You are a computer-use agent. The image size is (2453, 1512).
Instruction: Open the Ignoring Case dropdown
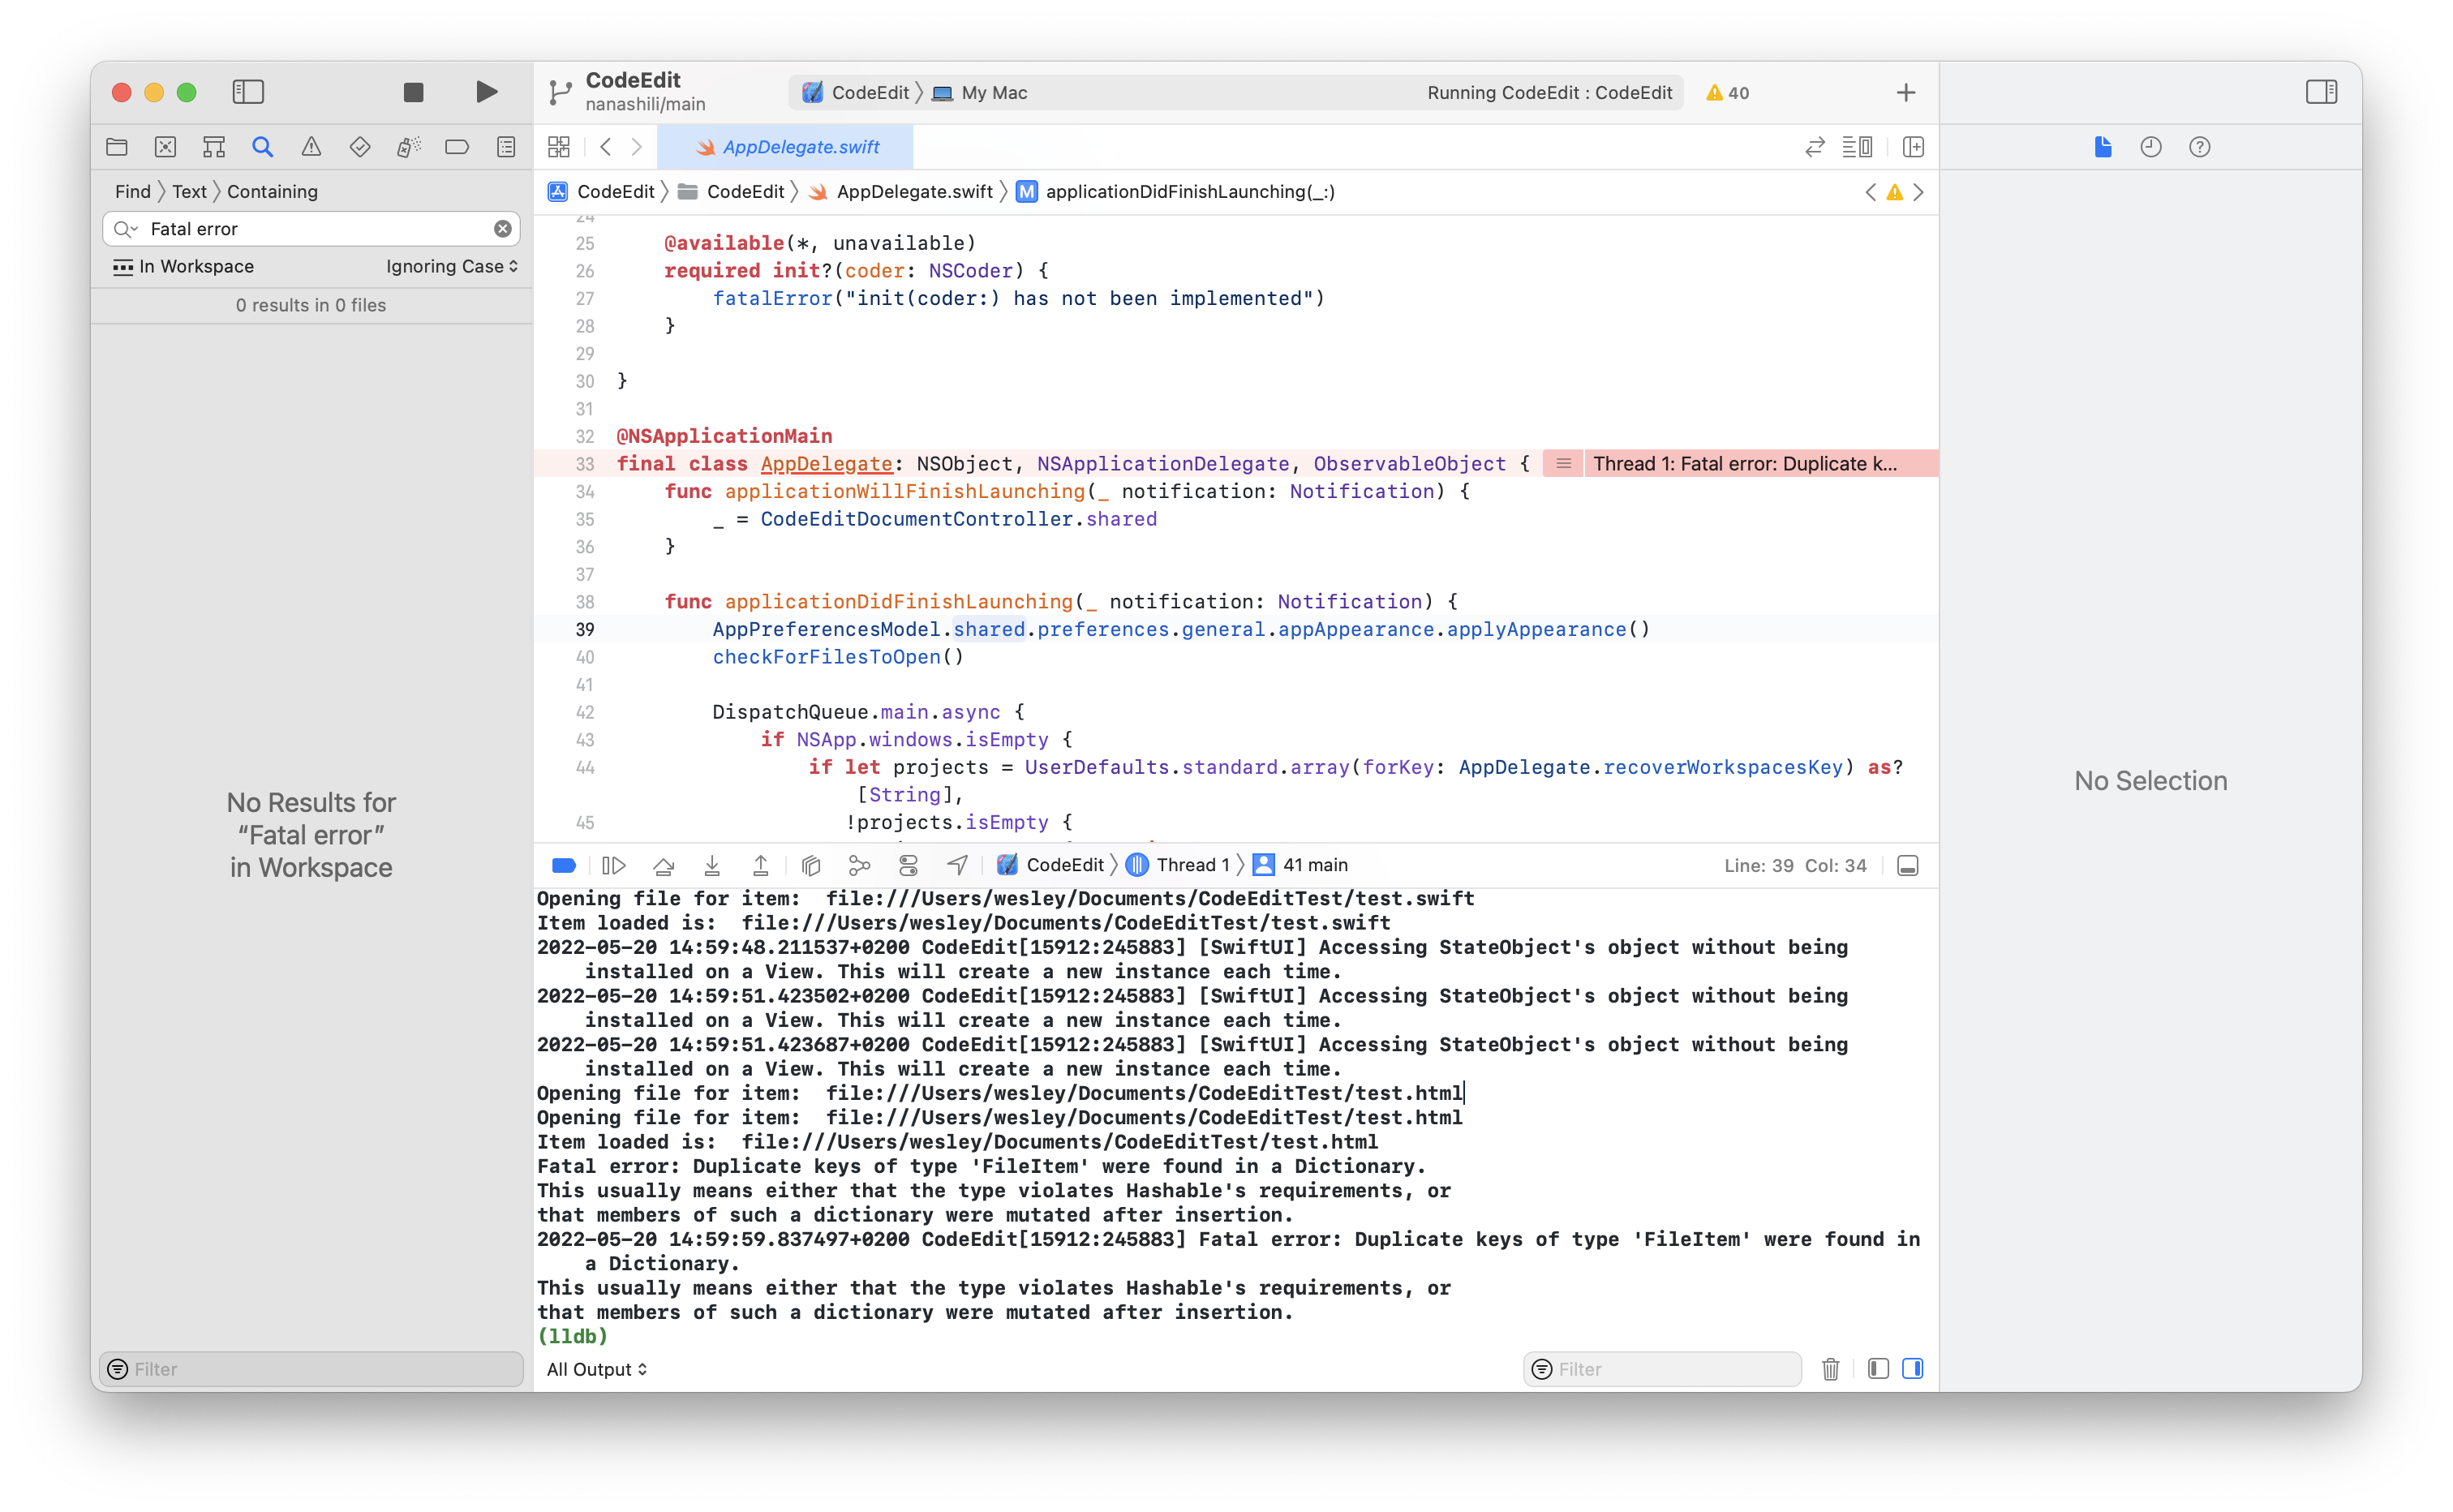click(x=452, y=266)
